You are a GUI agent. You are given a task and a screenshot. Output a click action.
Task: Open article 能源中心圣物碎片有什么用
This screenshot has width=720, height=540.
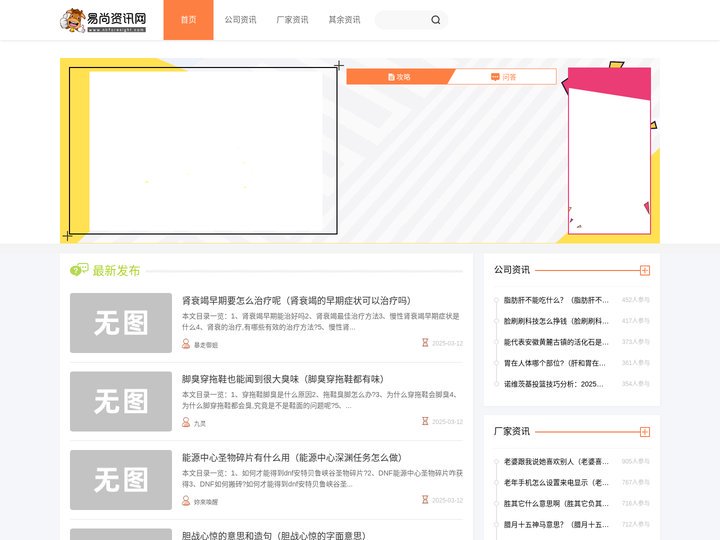(x=292, y=457)
